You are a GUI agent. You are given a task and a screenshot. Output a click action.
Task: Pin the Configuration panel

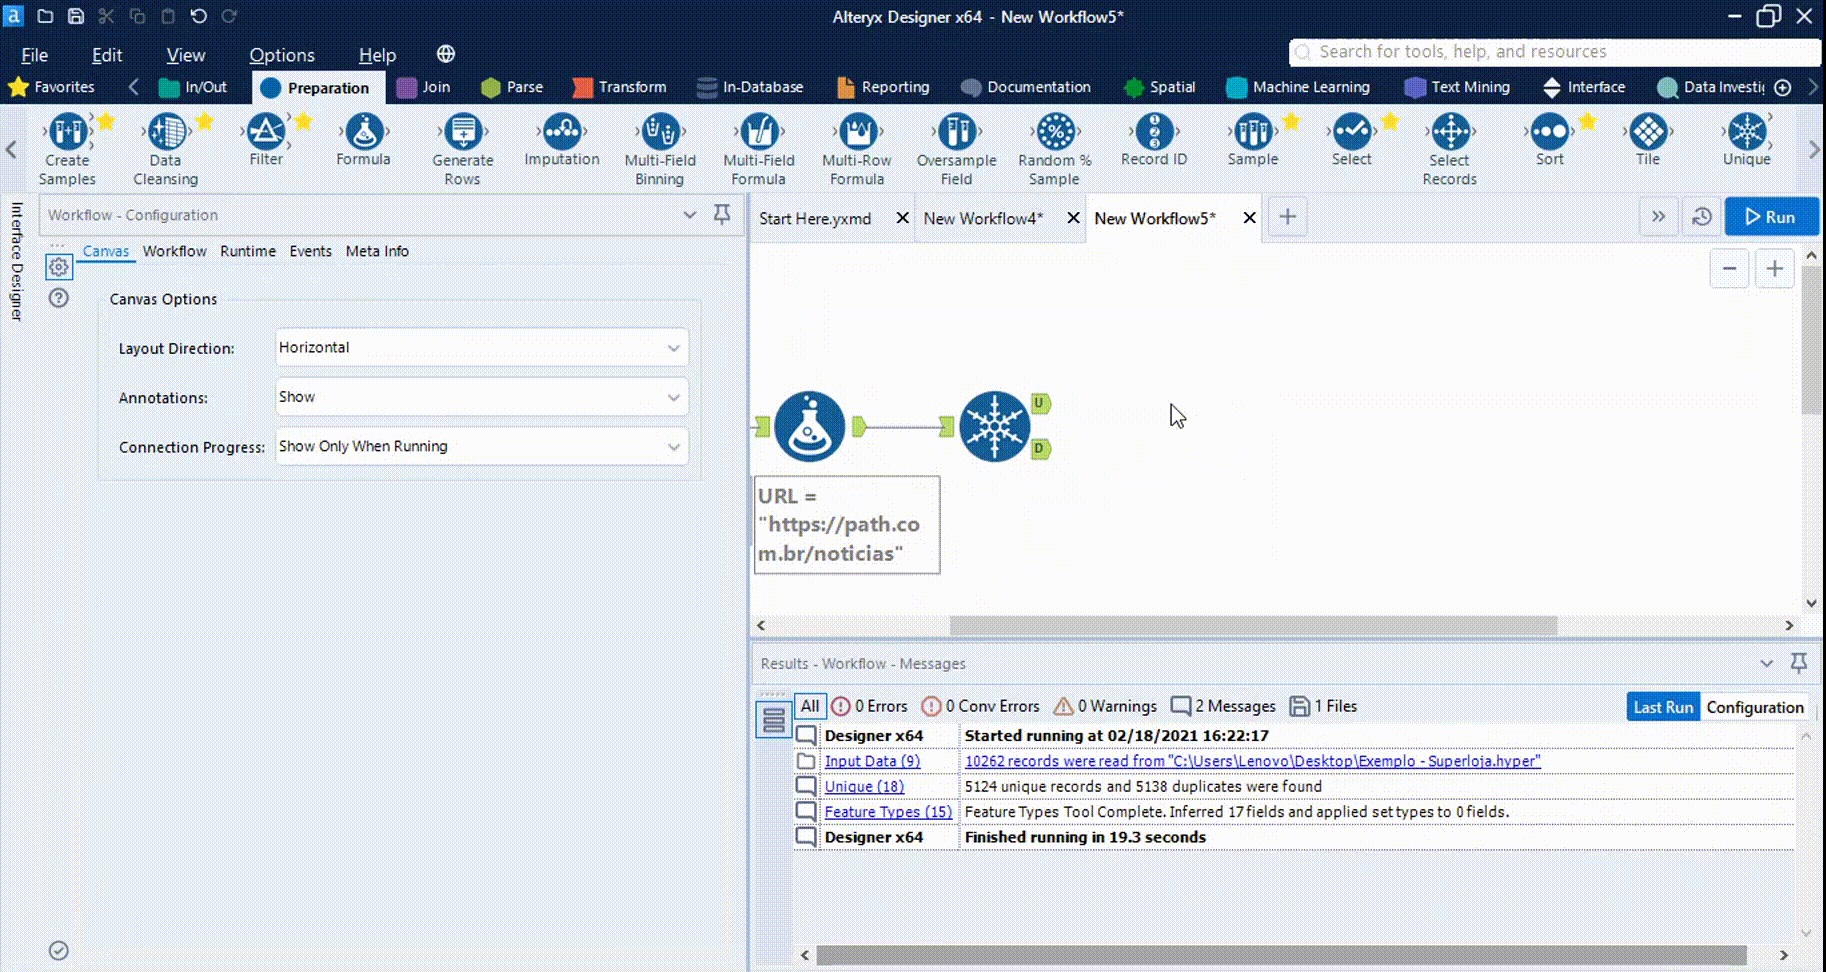point(721,214)
